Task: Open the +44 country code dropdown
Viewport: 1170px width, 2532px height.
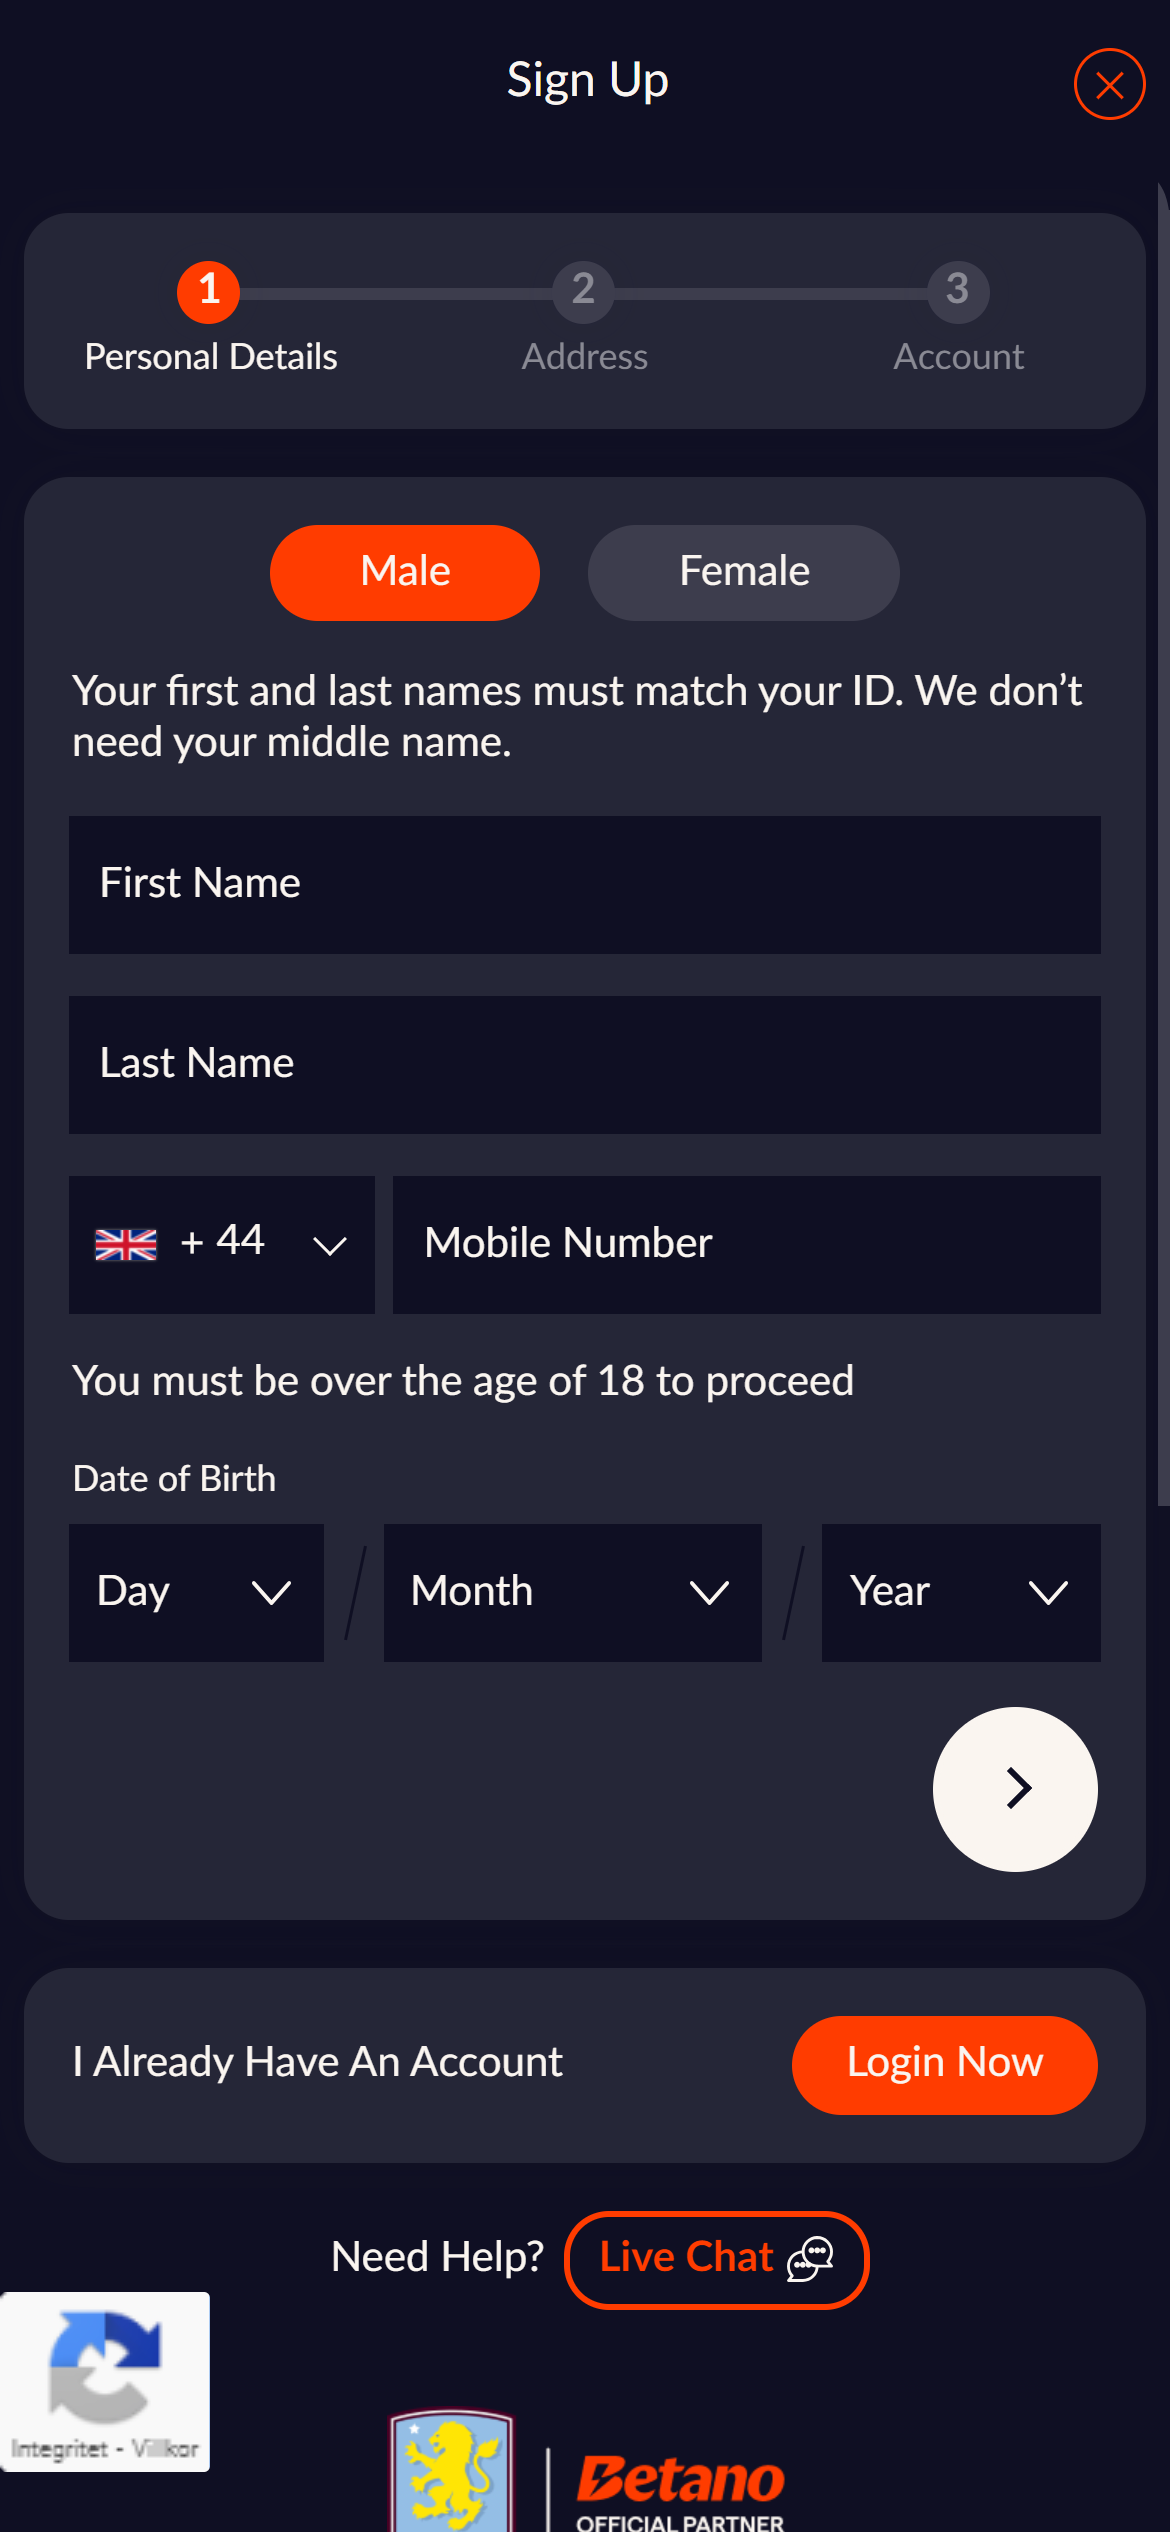Action: [222, 1244]
